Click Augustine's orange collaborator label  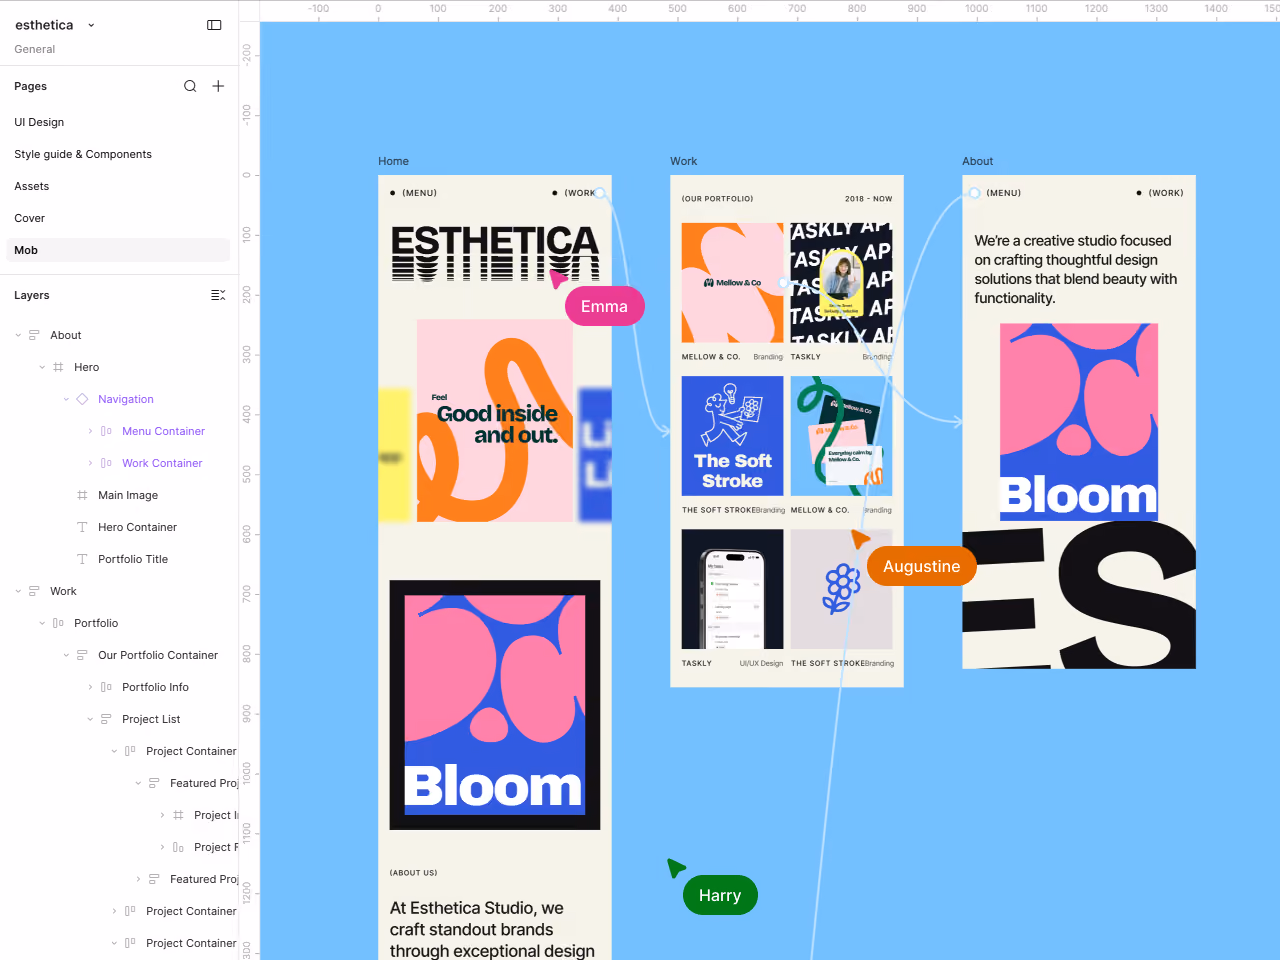[921, 566]
